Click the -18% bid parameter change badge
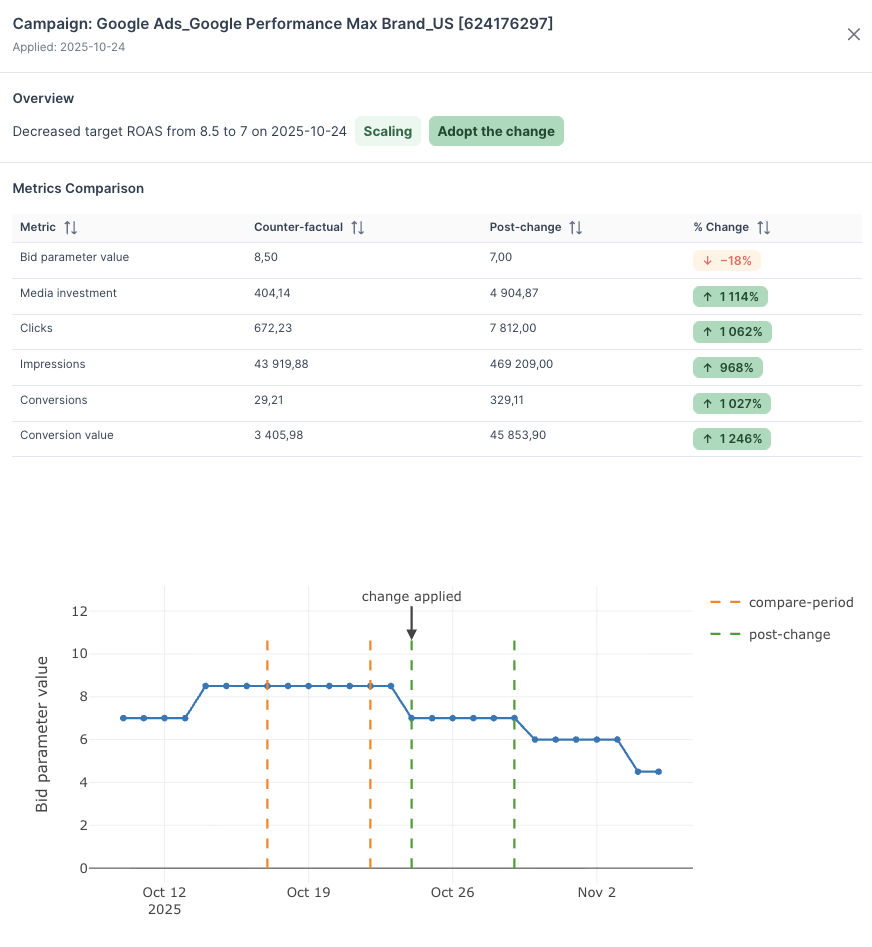872x947 pixels. coord(727,261)
